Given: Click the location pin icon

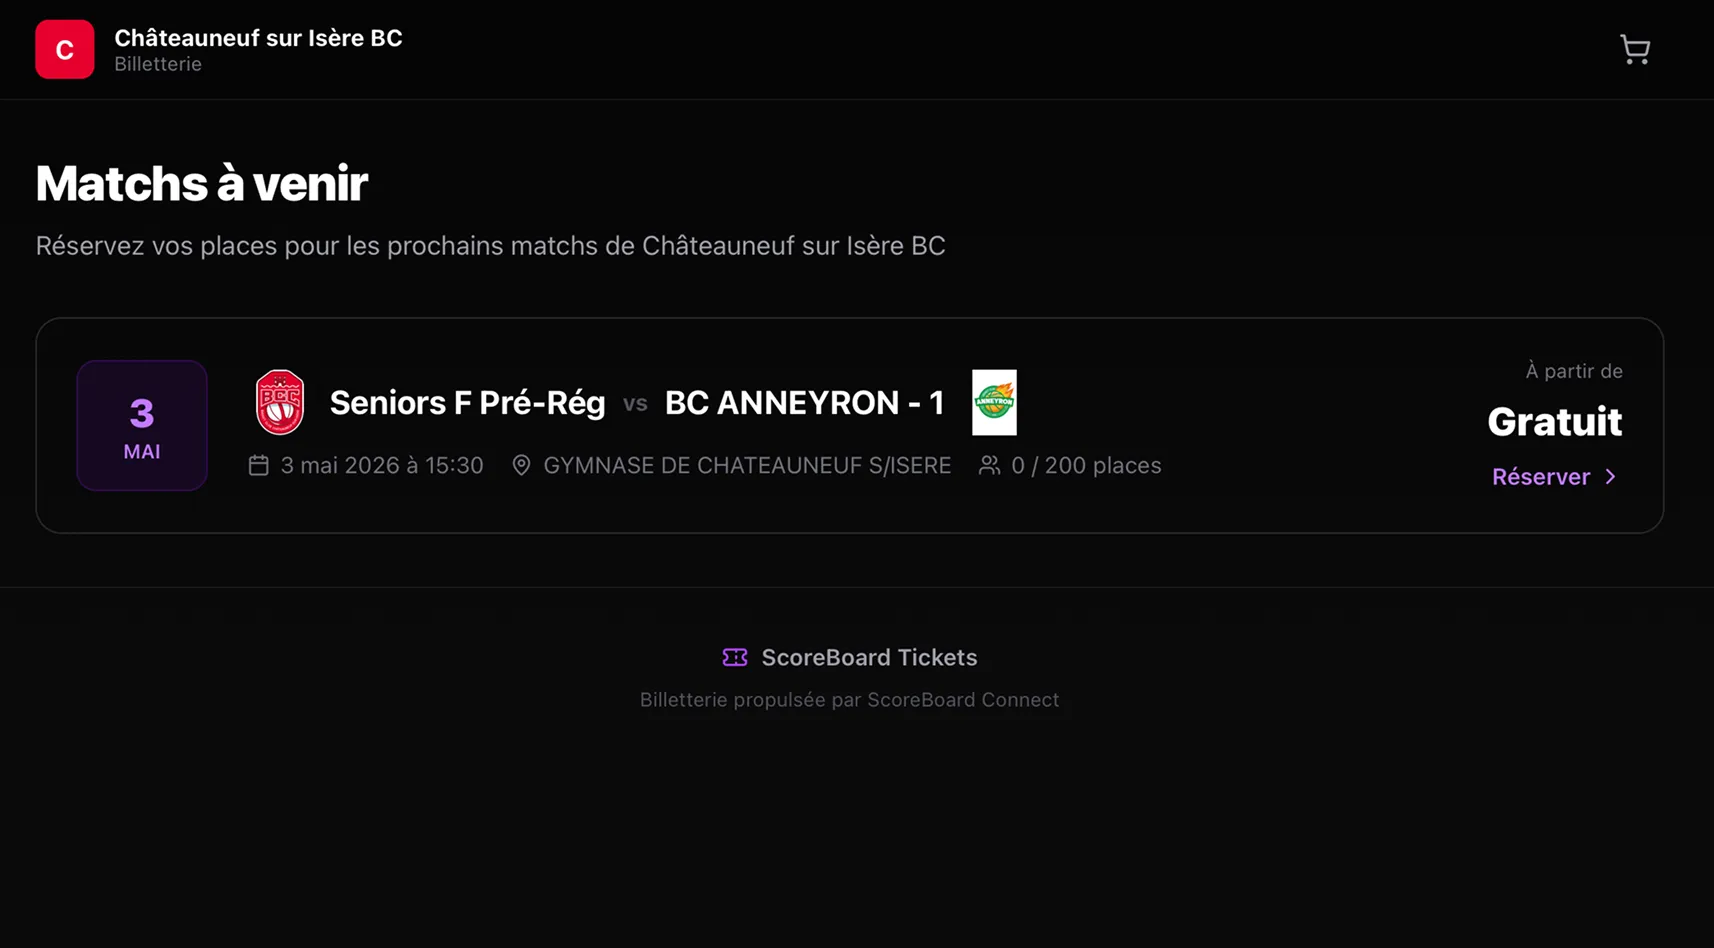Looking at the screenshot, I should click(521, 465).
